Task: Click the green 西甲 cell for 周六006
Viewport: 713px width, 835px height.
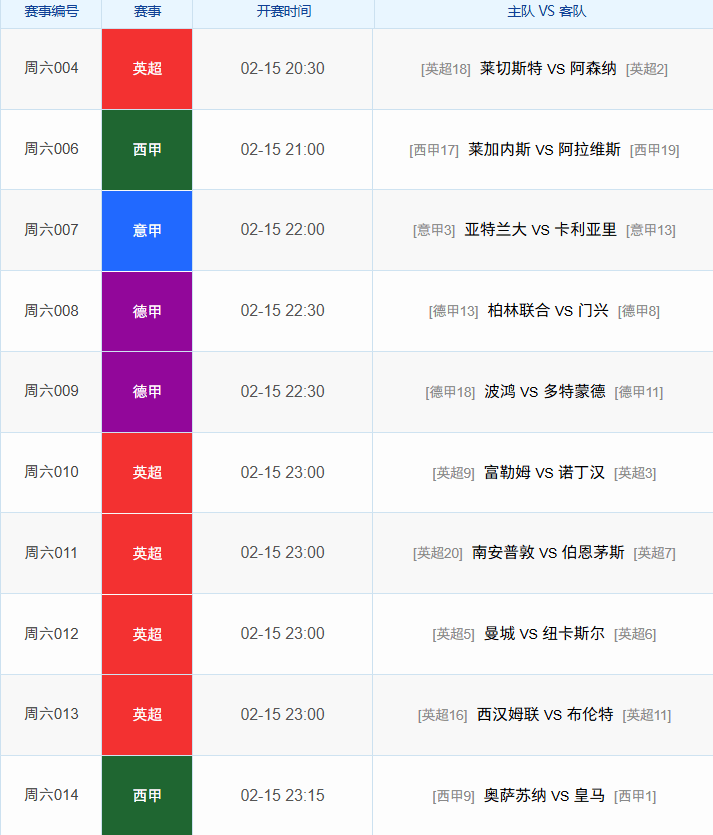Action: click(x=147, y=150)
